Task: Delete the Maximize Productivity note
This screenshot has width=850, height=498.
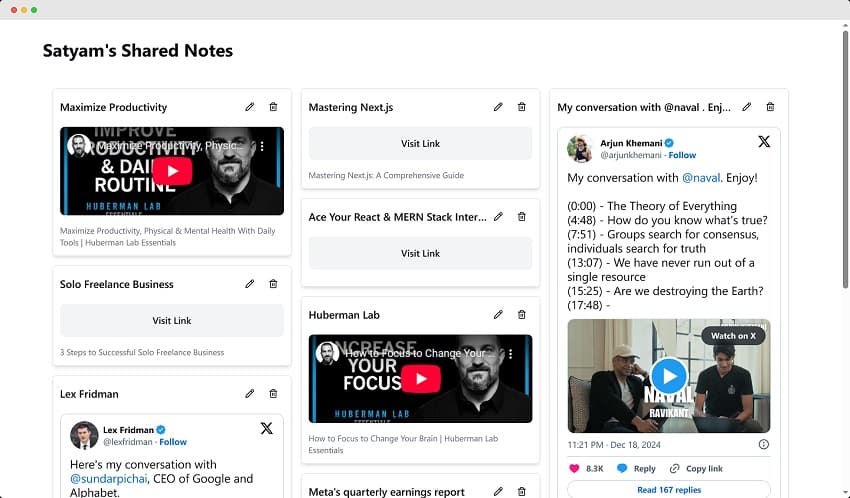Action: (273, 107)
